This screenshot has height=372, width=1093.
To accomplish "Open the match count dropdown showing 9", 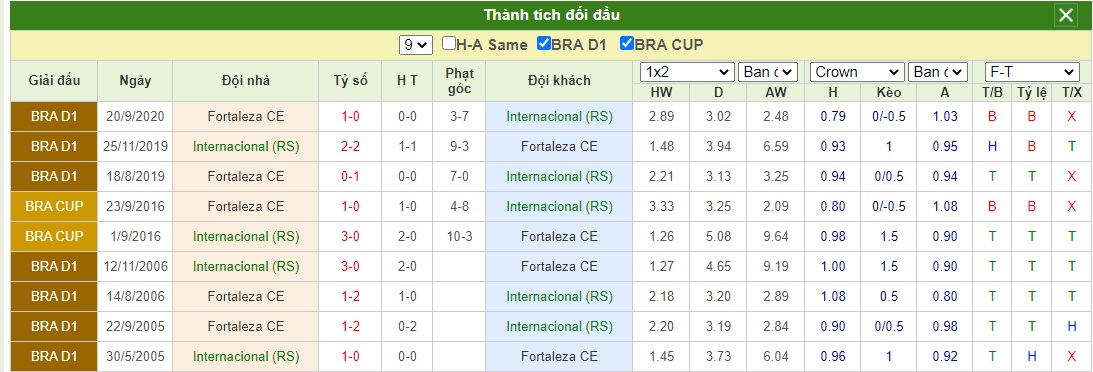I will pyautogui.click(x=416, y=45).
